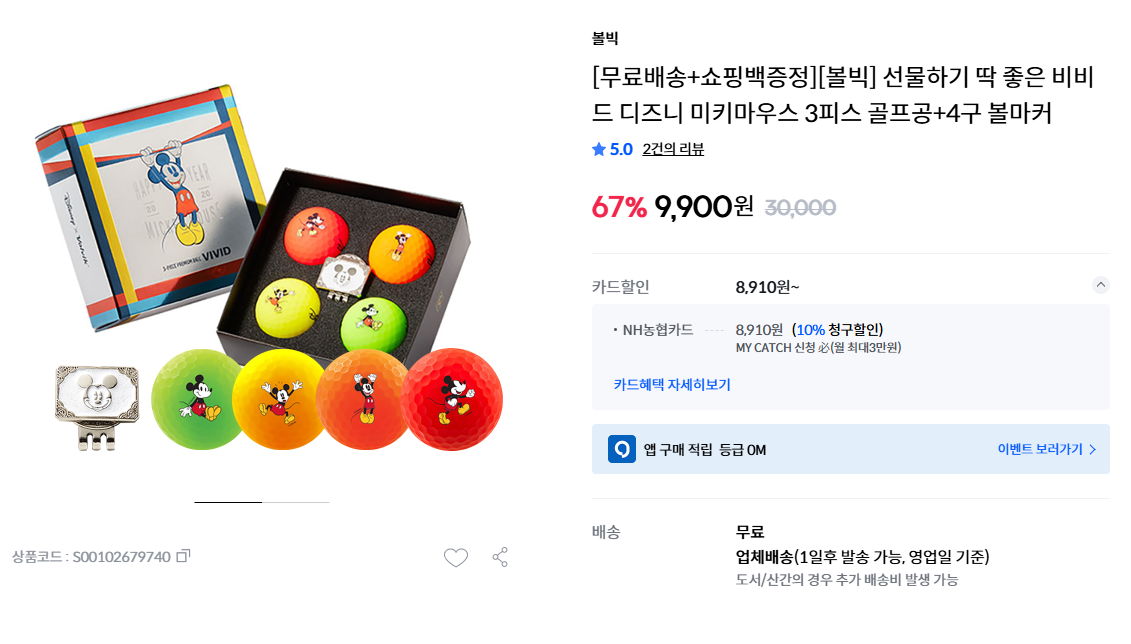
Task: Select the second image slide indicator
Action: 296,502
